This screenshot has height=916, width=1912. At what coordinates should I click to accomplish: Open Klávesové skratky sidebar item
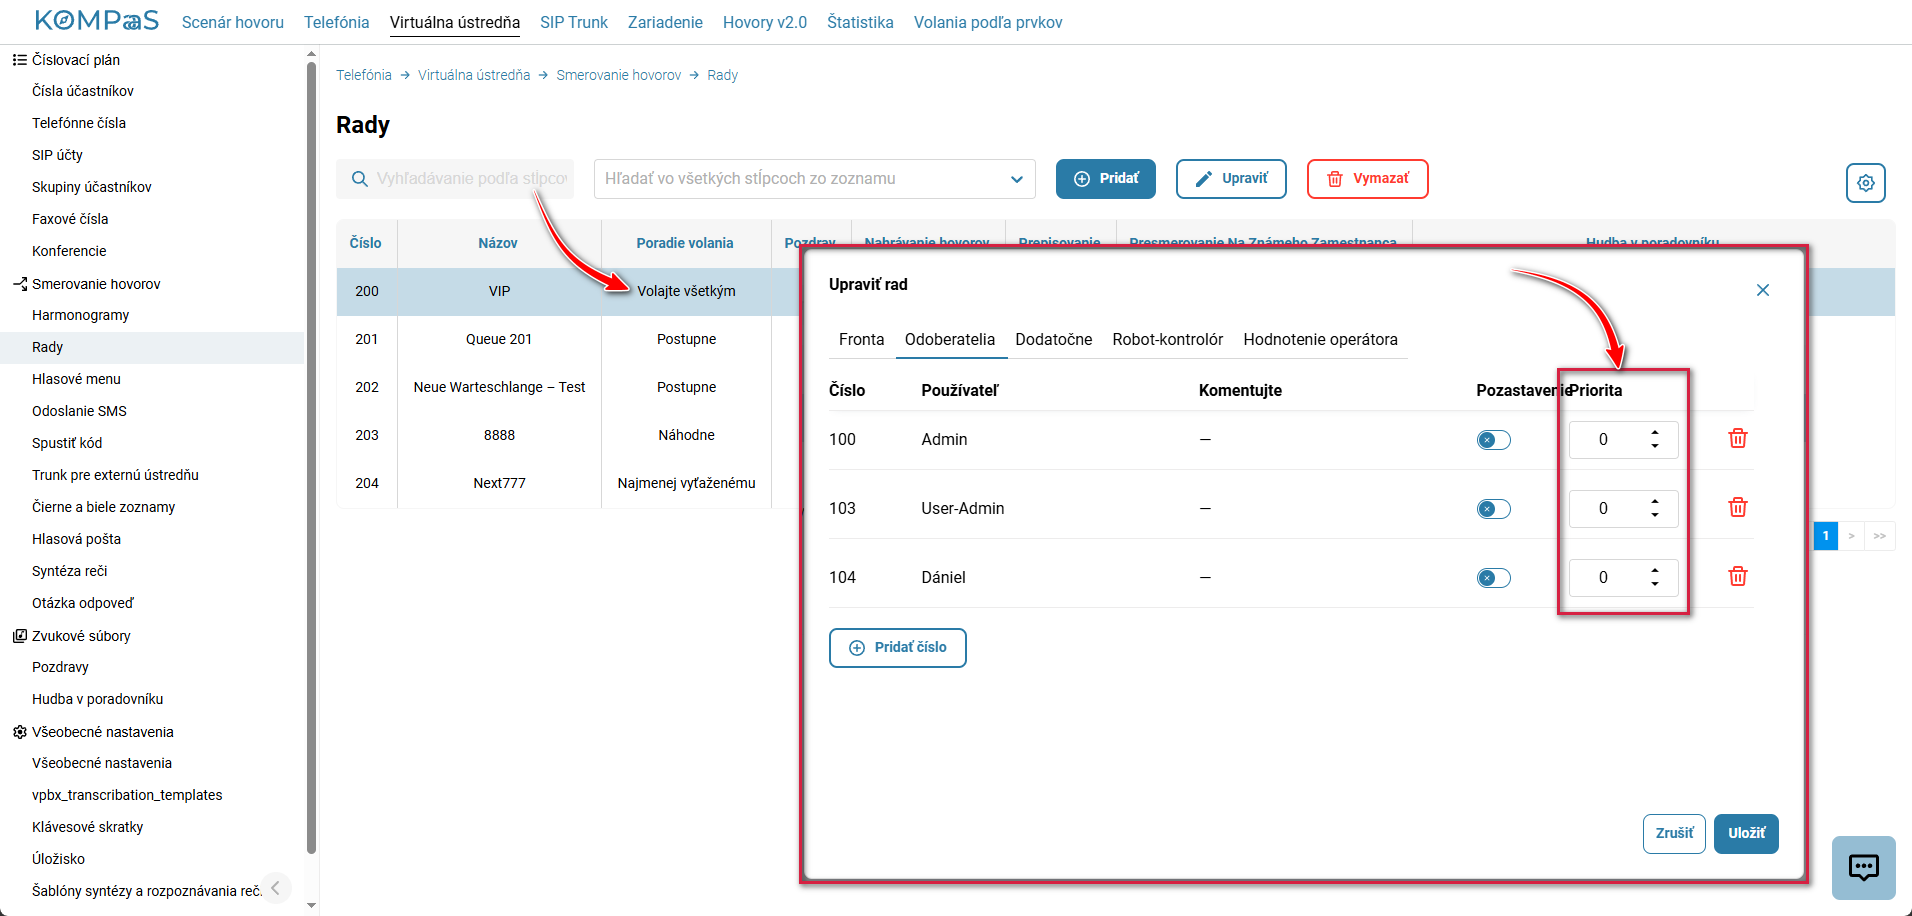pos(87,827)
